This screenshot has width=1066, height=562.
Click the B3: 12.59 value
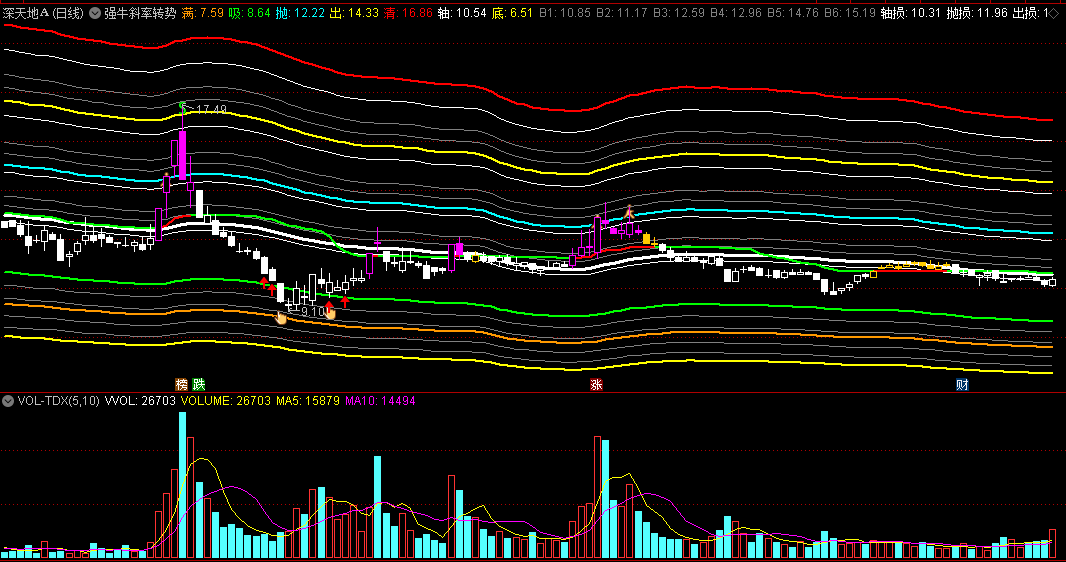(x=678, y=12)
